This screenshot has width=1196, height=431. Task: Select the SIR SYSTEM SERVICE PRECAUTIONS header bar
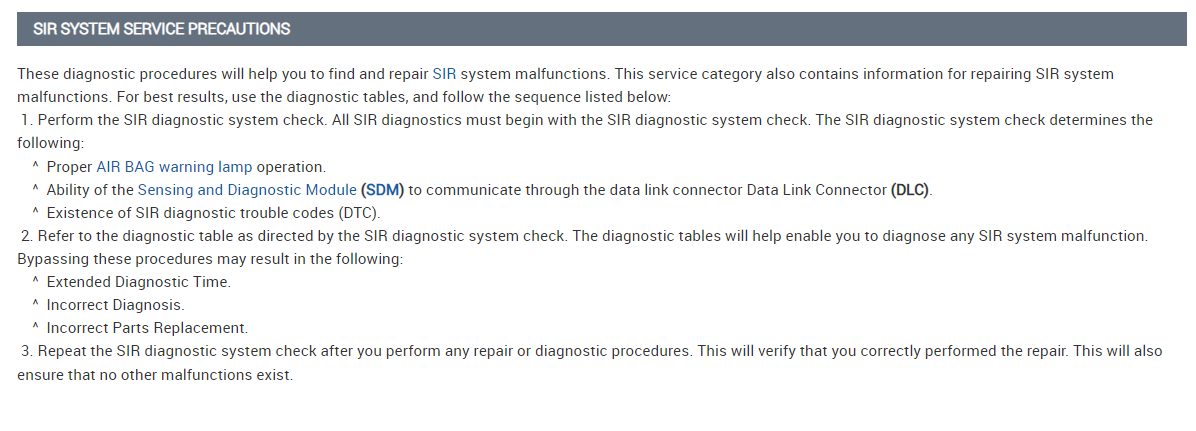pyautogui.click(x=602, y=29)
